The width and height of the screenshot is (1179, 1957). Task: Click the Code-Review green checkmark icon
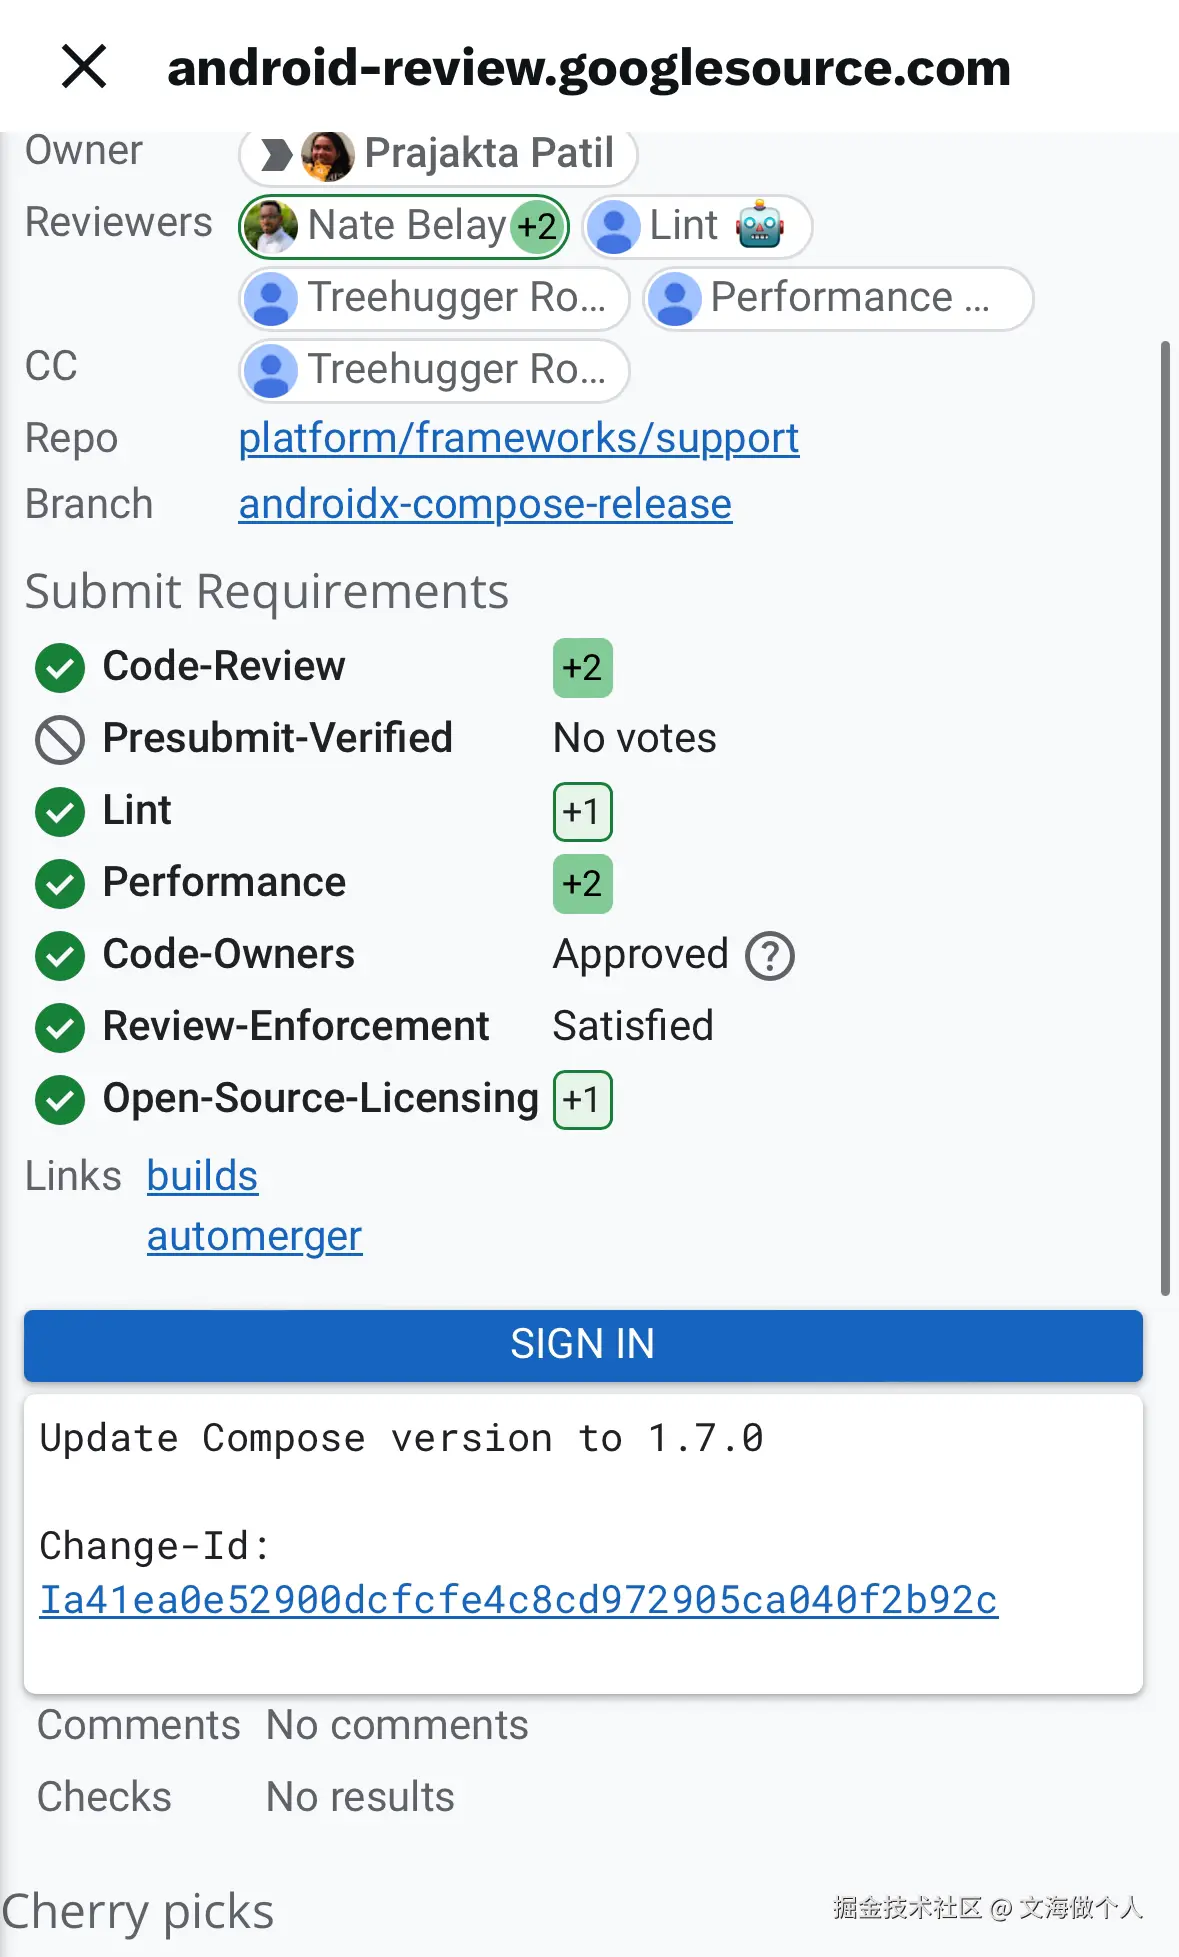pos(60,668)
